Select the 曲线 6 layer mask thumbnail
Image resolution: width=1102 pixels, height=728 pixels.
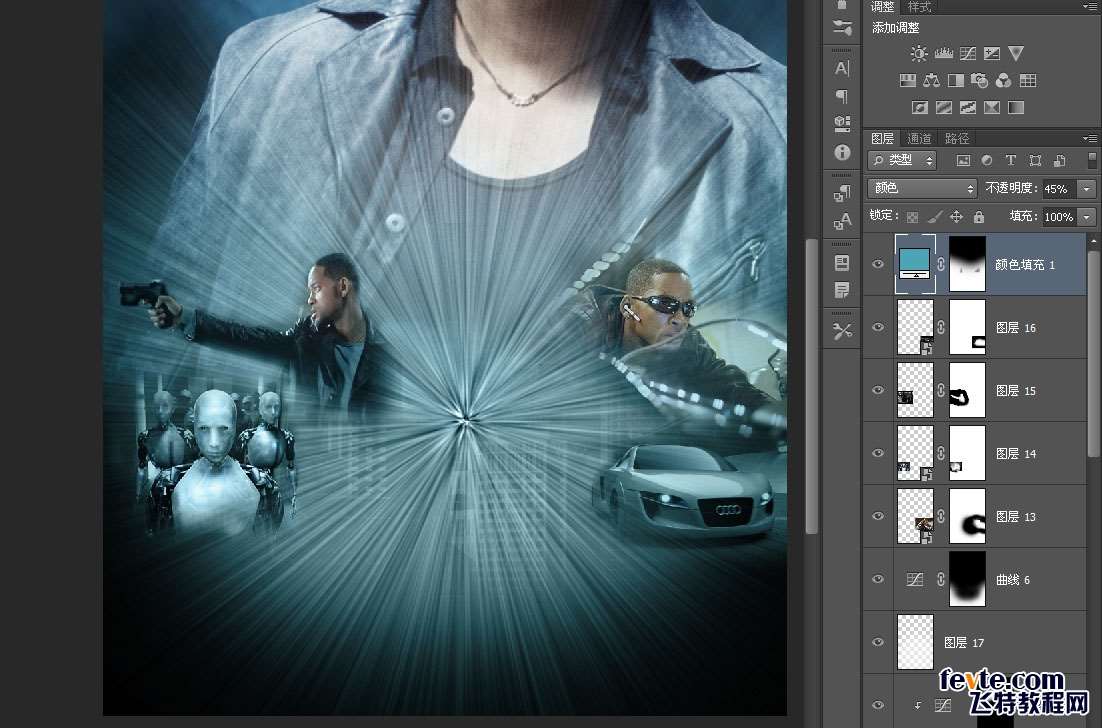(967, 579)
